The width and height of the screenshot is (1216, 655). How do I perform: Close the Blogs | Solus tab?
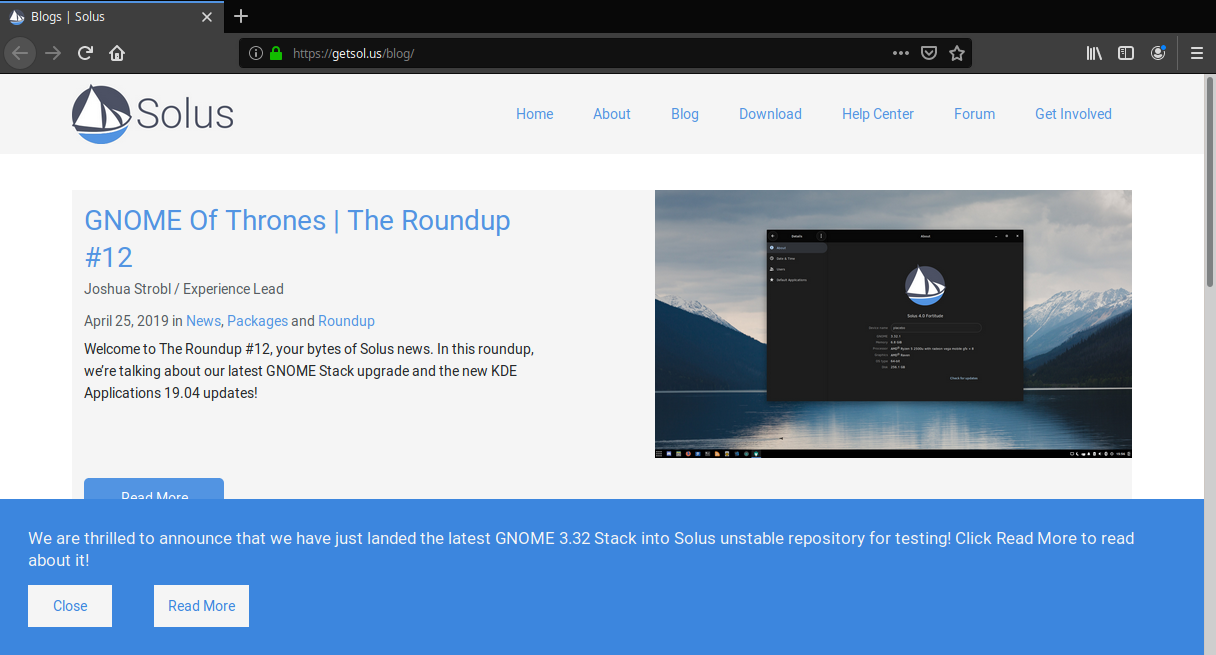coord(207,17)
